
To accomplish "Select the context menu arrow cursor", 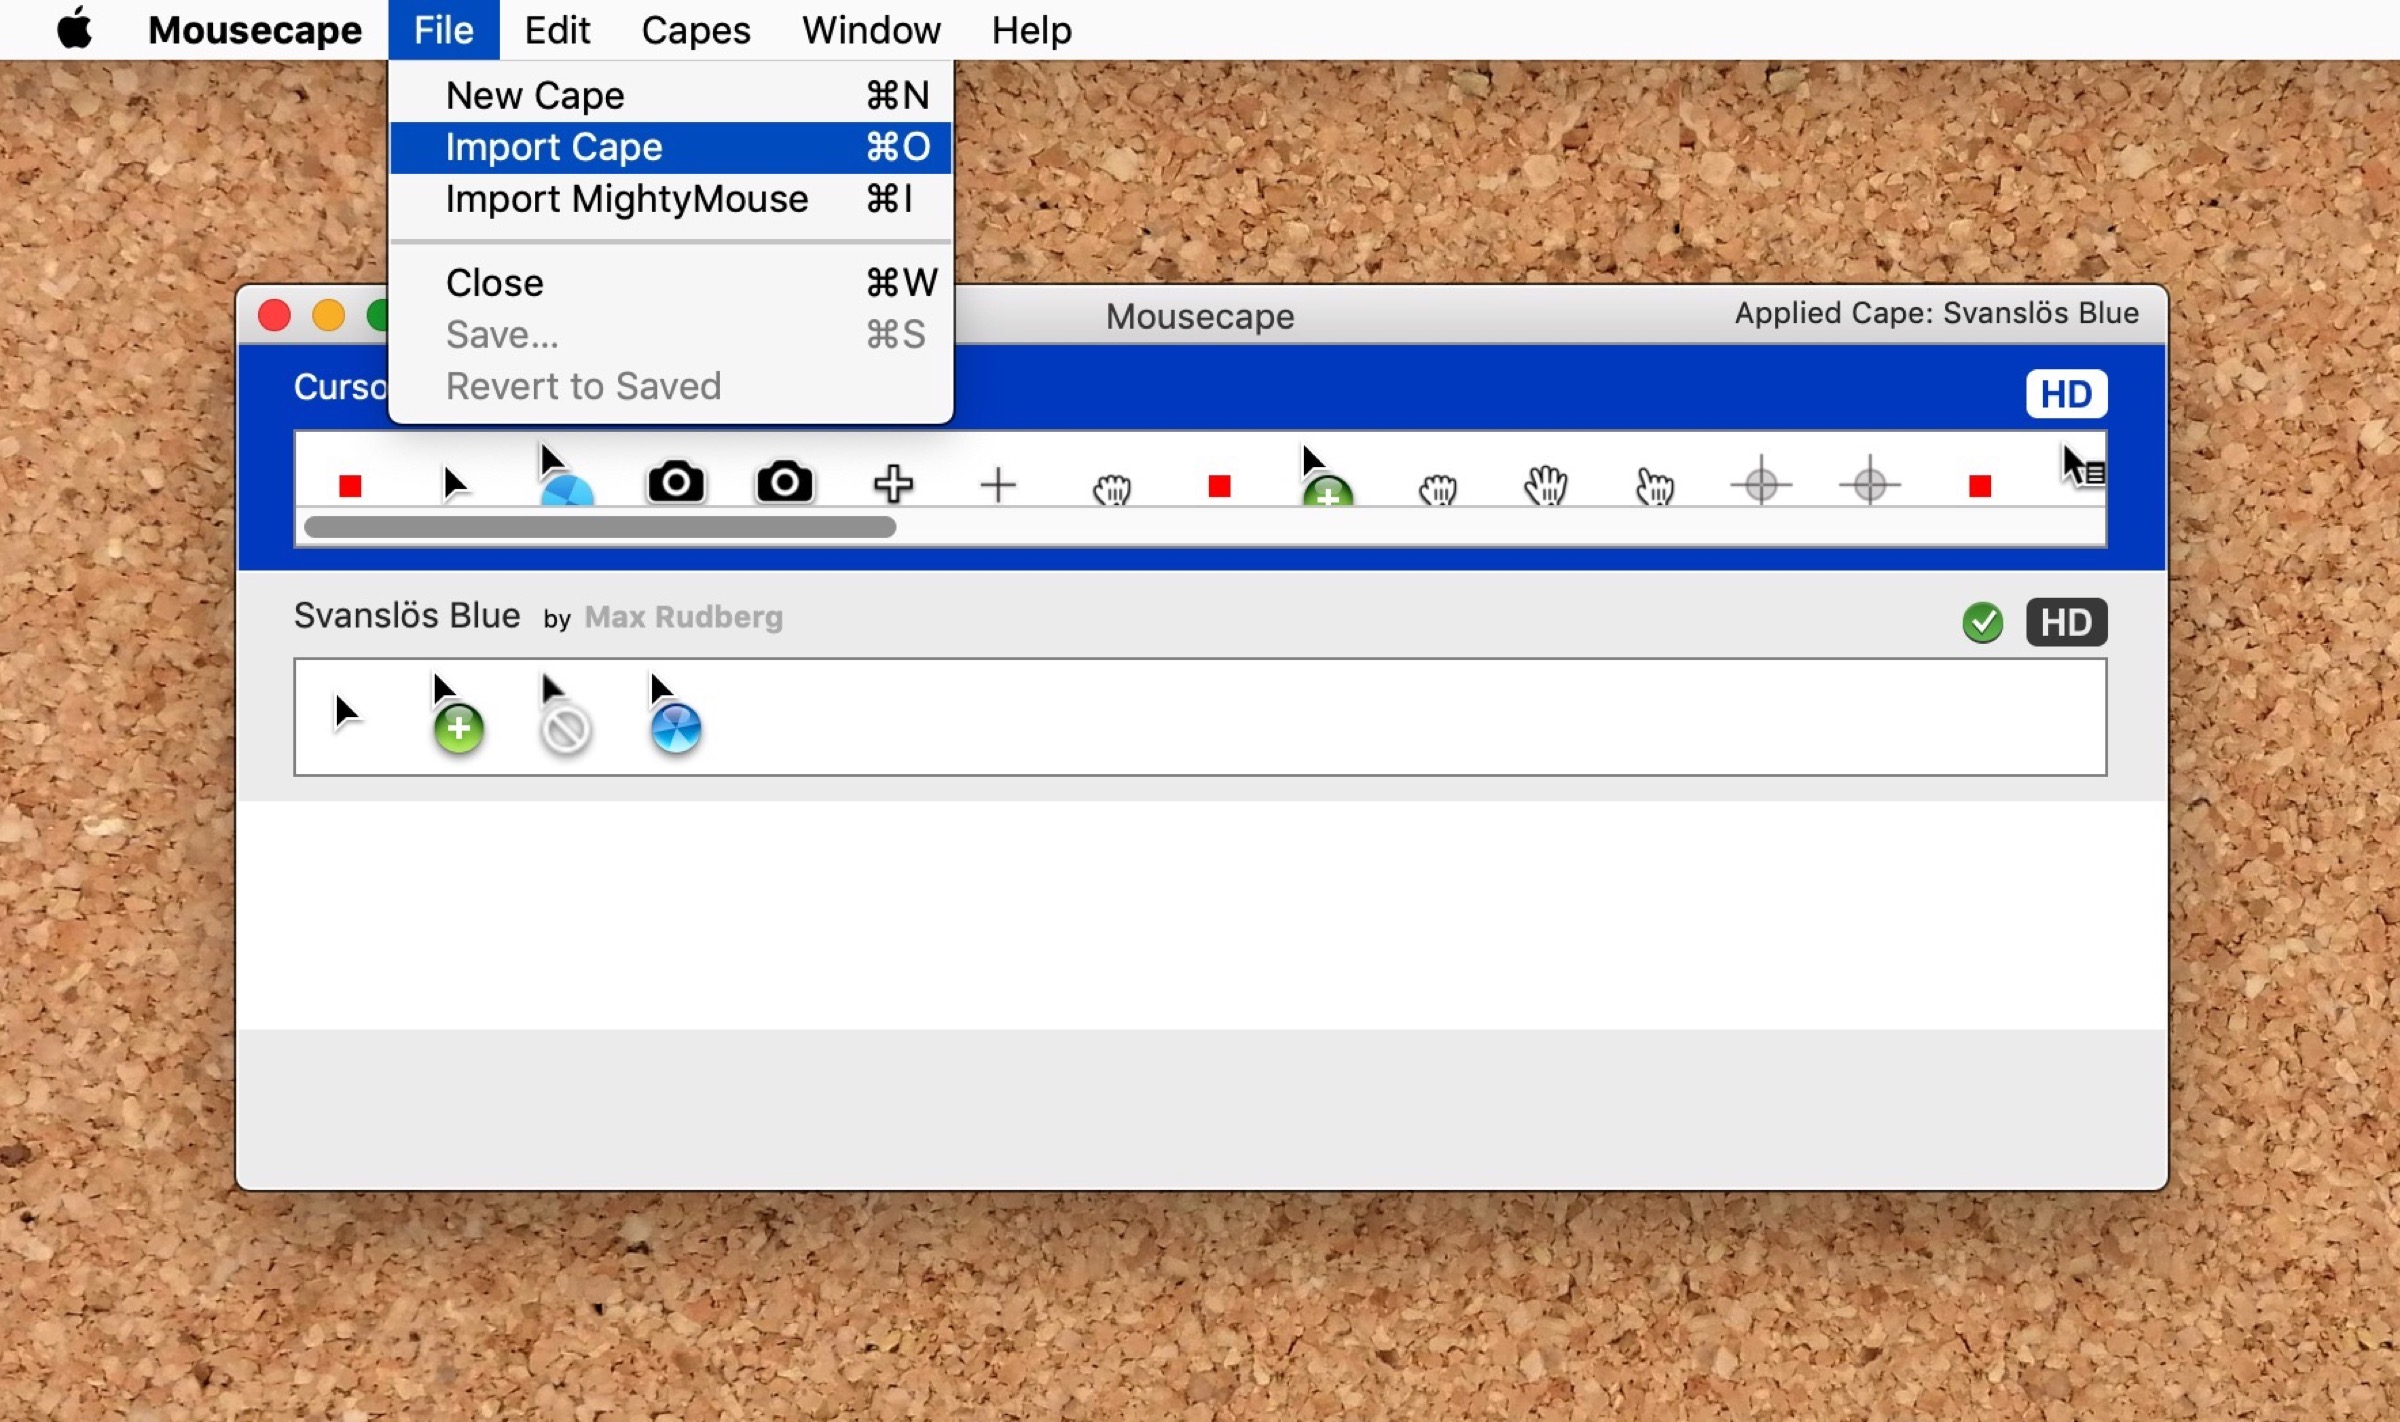I will pos(2082,467).
